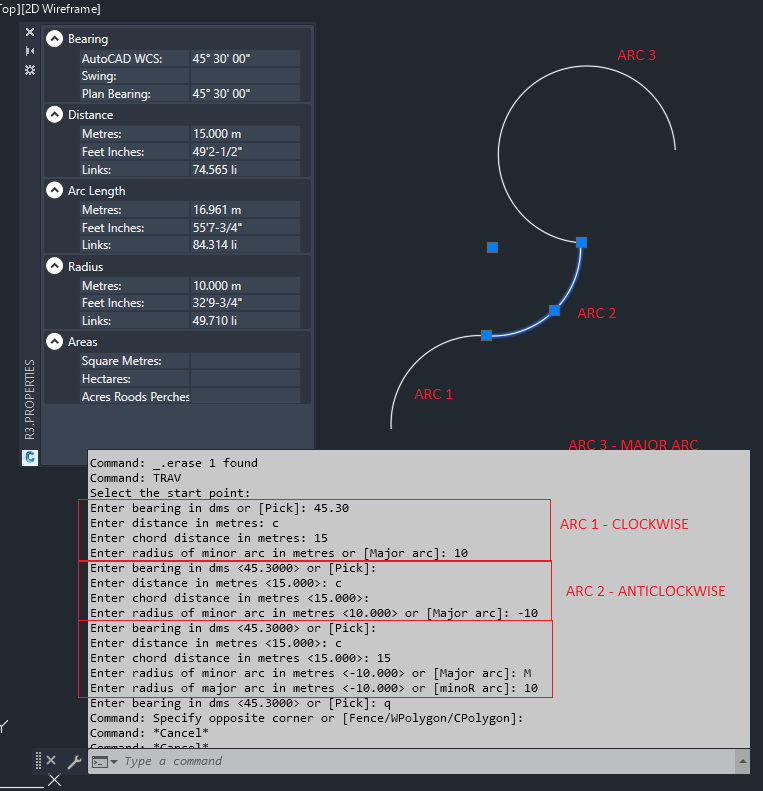Click the Plan Bearing value field
The width and height of the screenshot is (763, 791).
point(245,93)
